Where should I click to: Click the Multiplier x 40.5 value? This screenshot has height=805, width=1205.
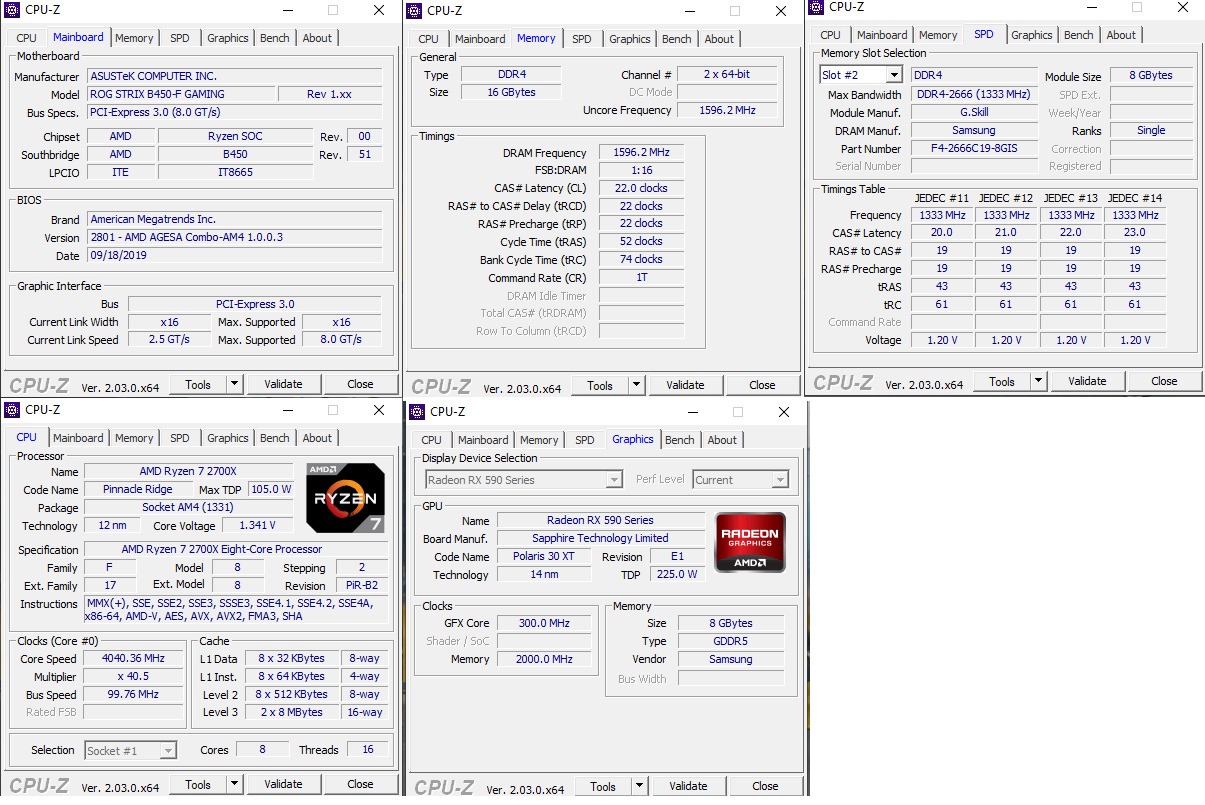click(134, 677)
